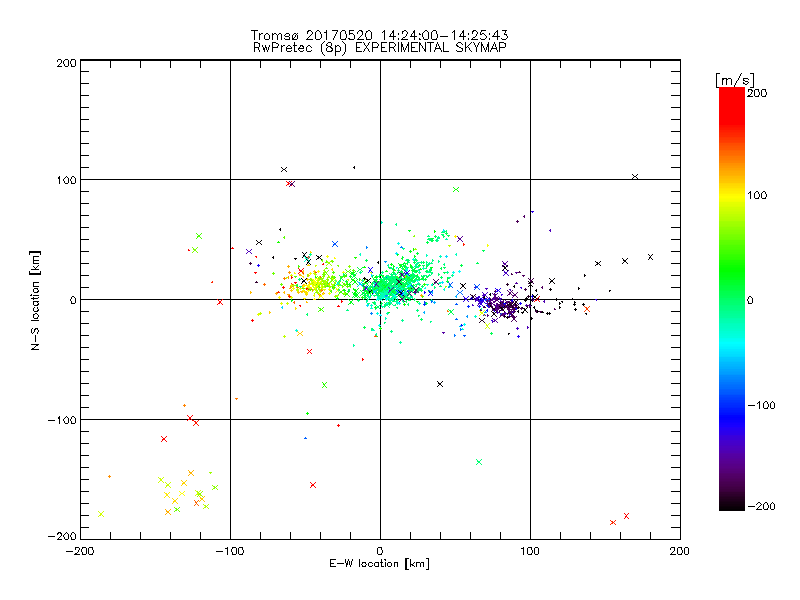The image size is (800, 600).
Task: Click the black cross marker in the far upper-right of the plot
Action: (x=635, y=177)
